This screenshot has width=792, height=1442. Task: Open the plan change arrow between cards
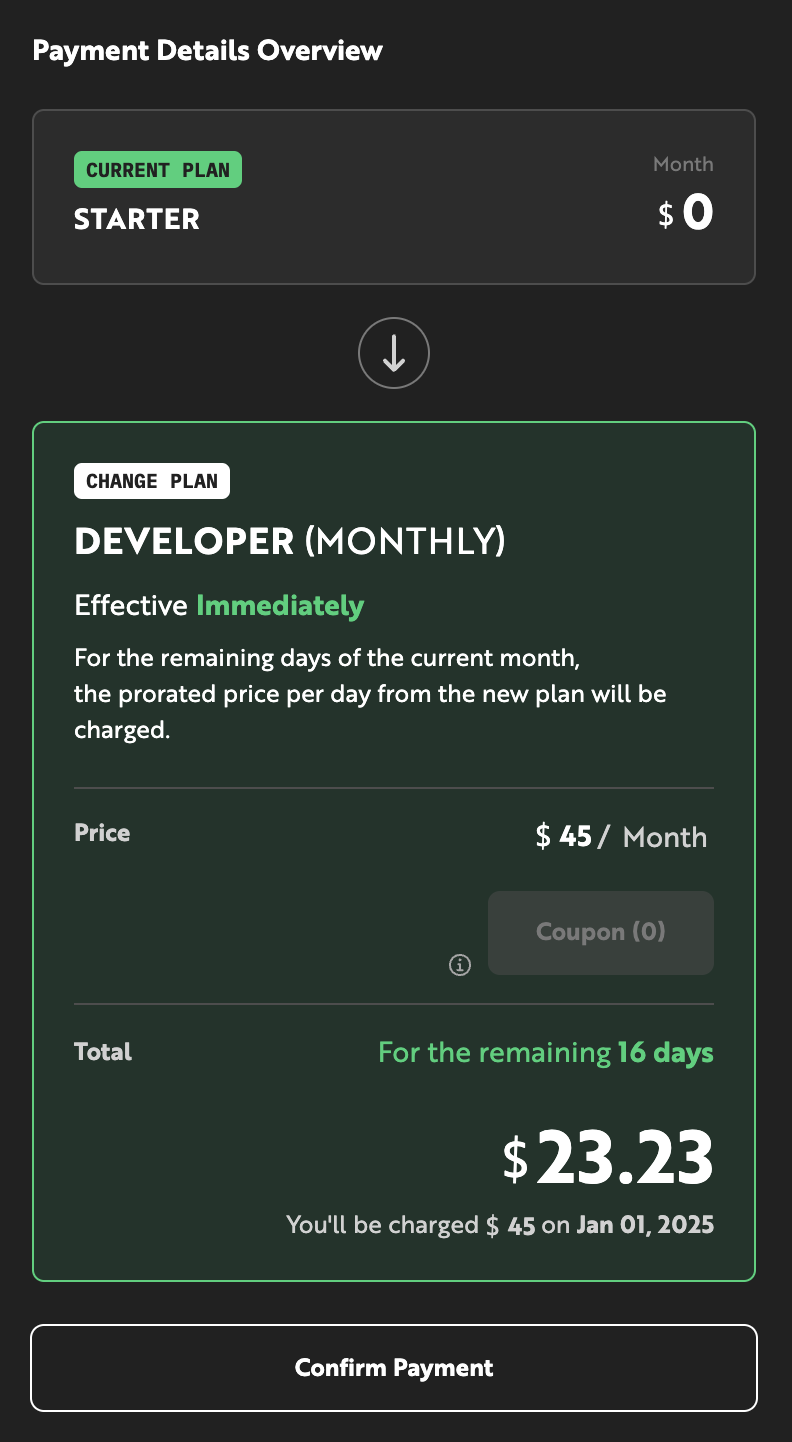[x=393, y=353]
